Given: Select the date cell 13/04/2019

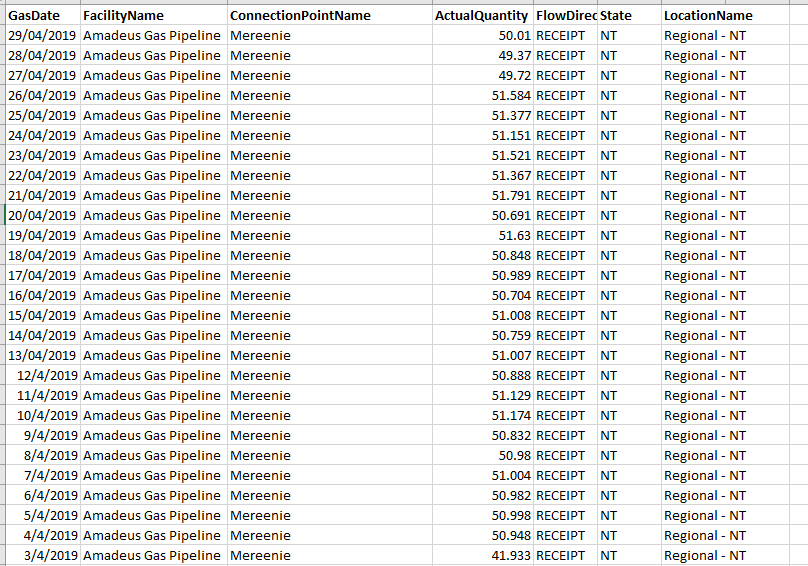Looking at the screenshot, I should click(43, 356).
